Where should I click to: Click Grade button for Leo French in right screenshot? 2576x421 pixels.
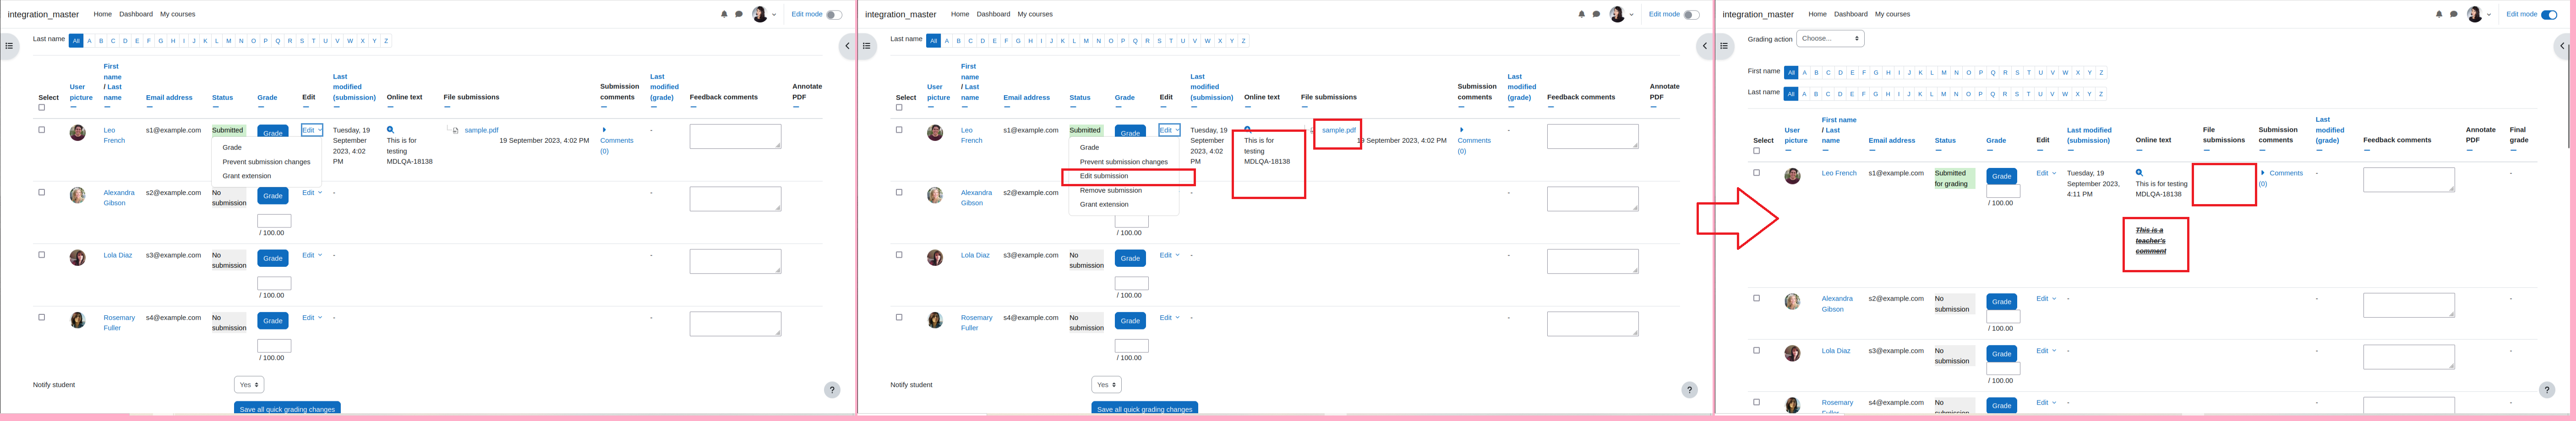(2001, 176)
